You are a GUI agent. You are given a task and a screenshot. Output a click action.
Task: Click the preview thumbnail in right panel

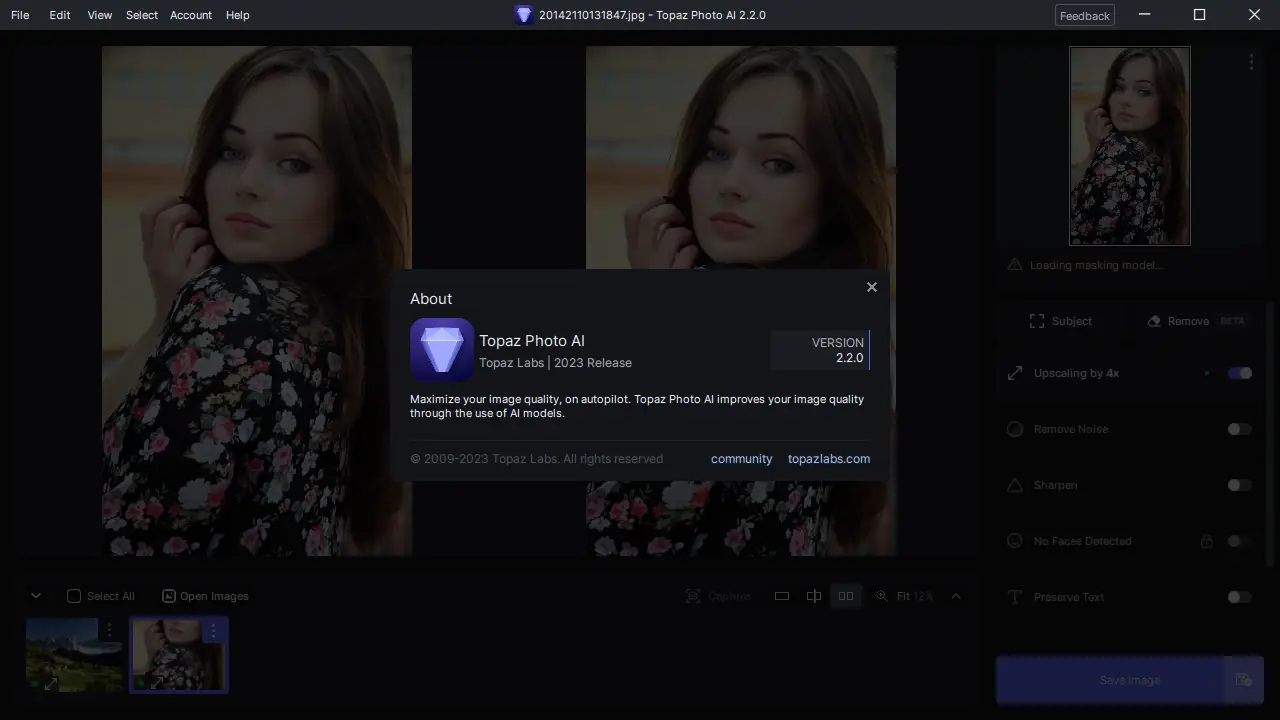[1130, 146]
